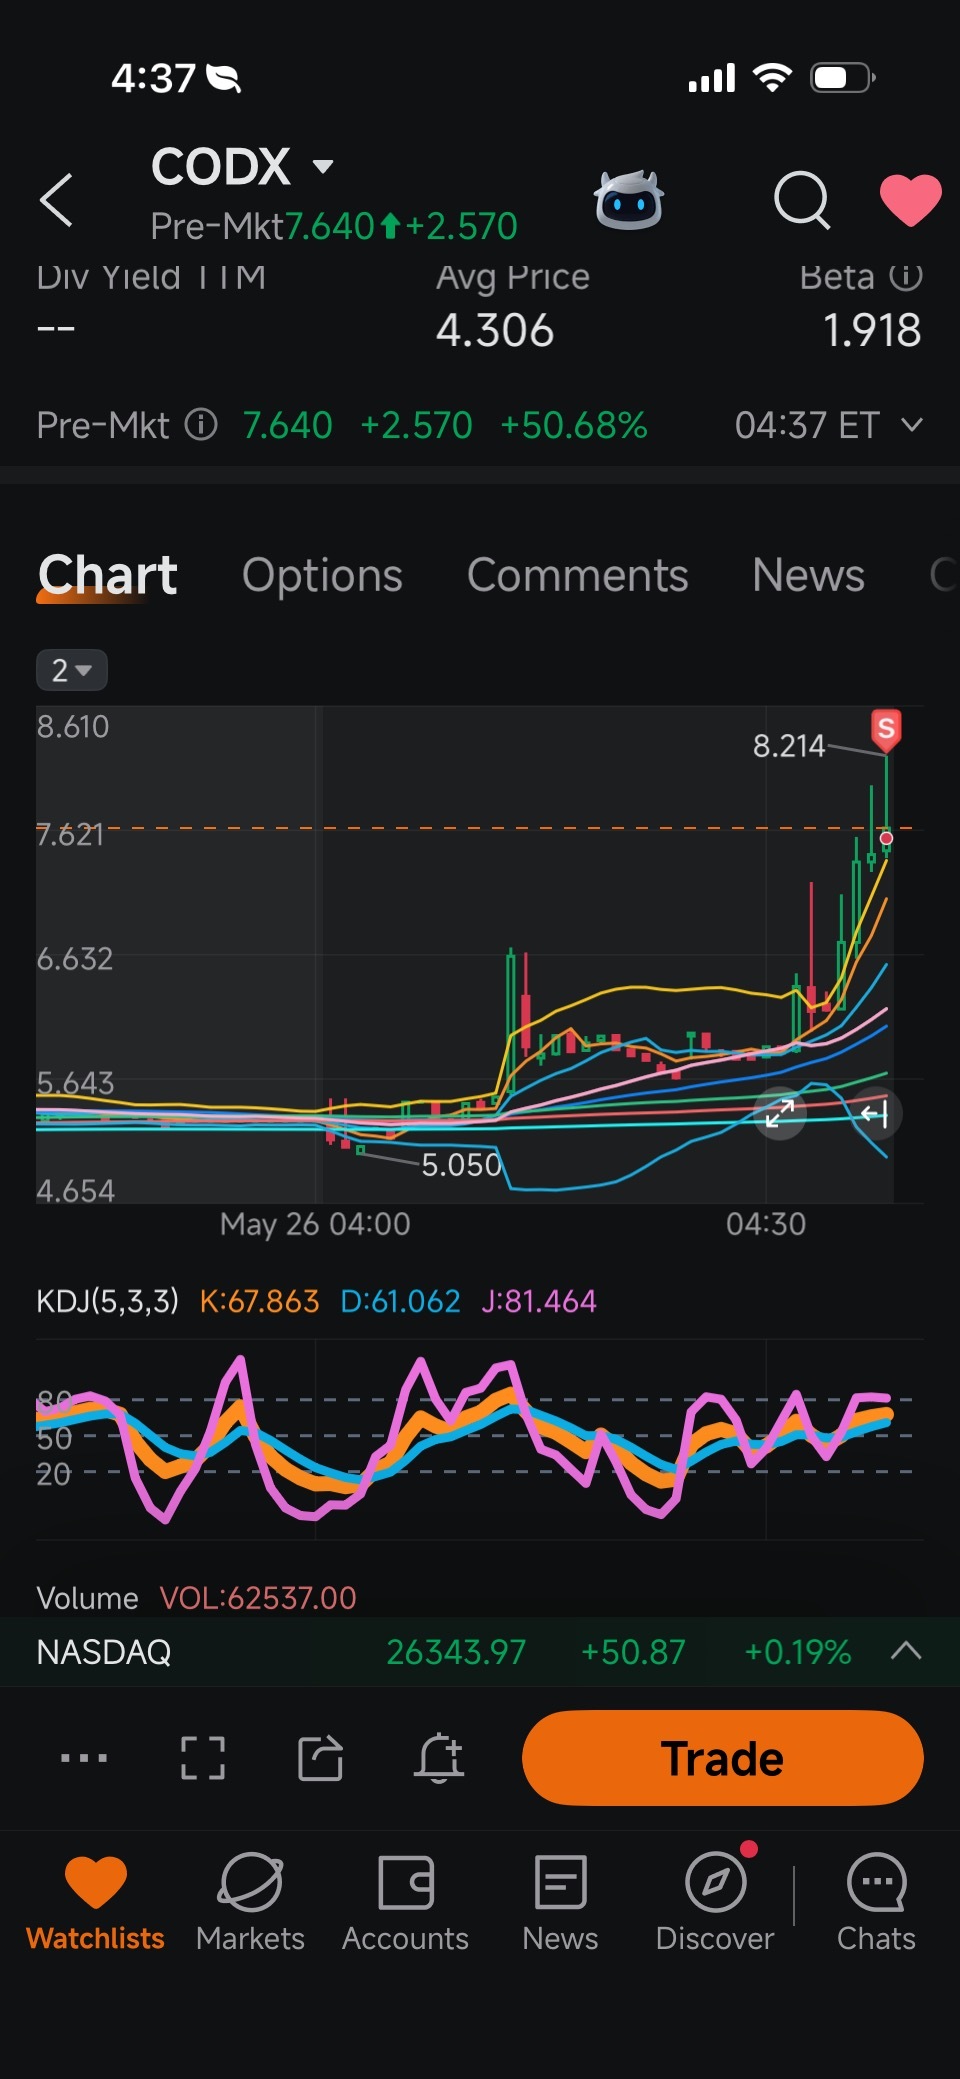Select the K:67.863 value
This screenshot has height=2079, width=960.
[x=259, y=1301]
